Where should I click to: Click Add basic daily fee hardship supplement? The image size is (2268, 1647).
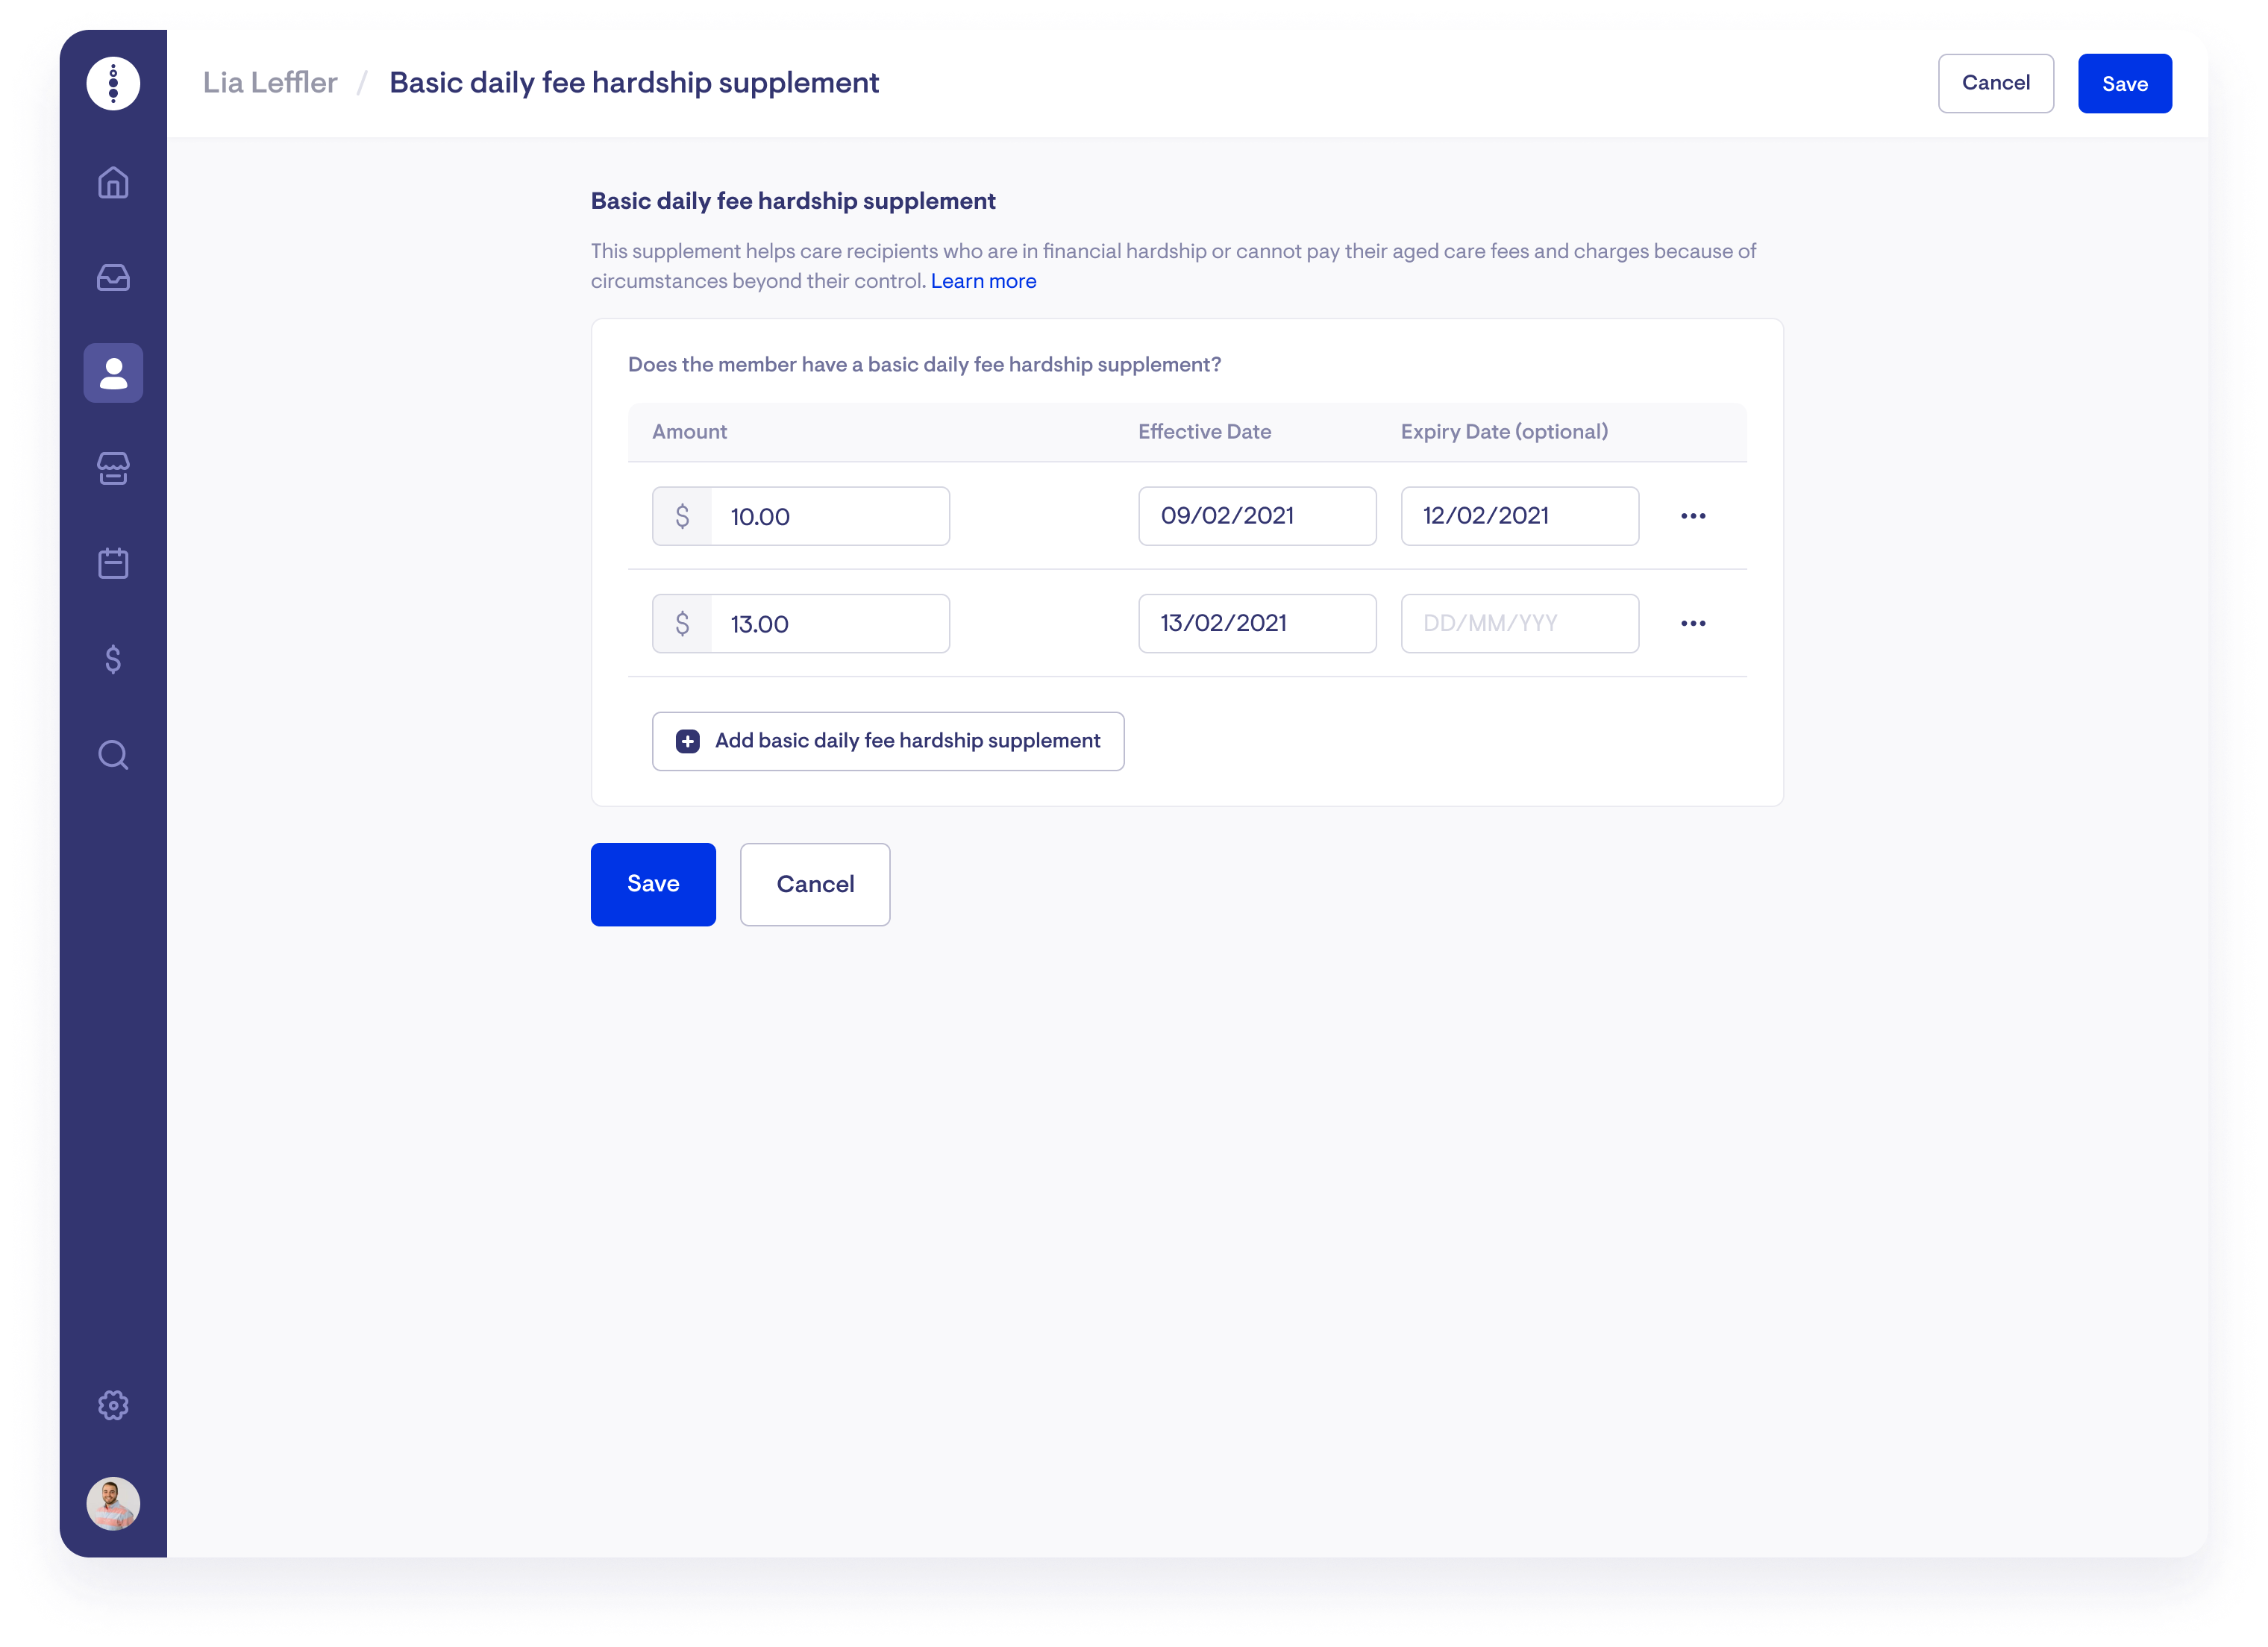[x=888, y=741]
